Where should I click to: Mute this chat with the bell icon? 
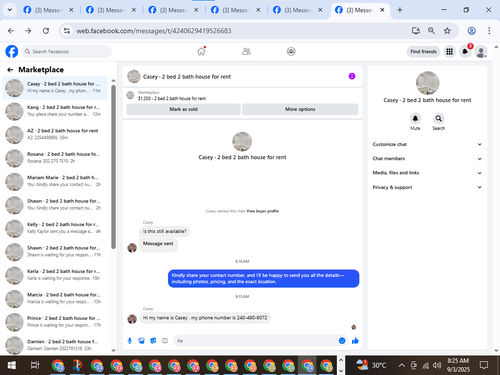pos(415,118)
